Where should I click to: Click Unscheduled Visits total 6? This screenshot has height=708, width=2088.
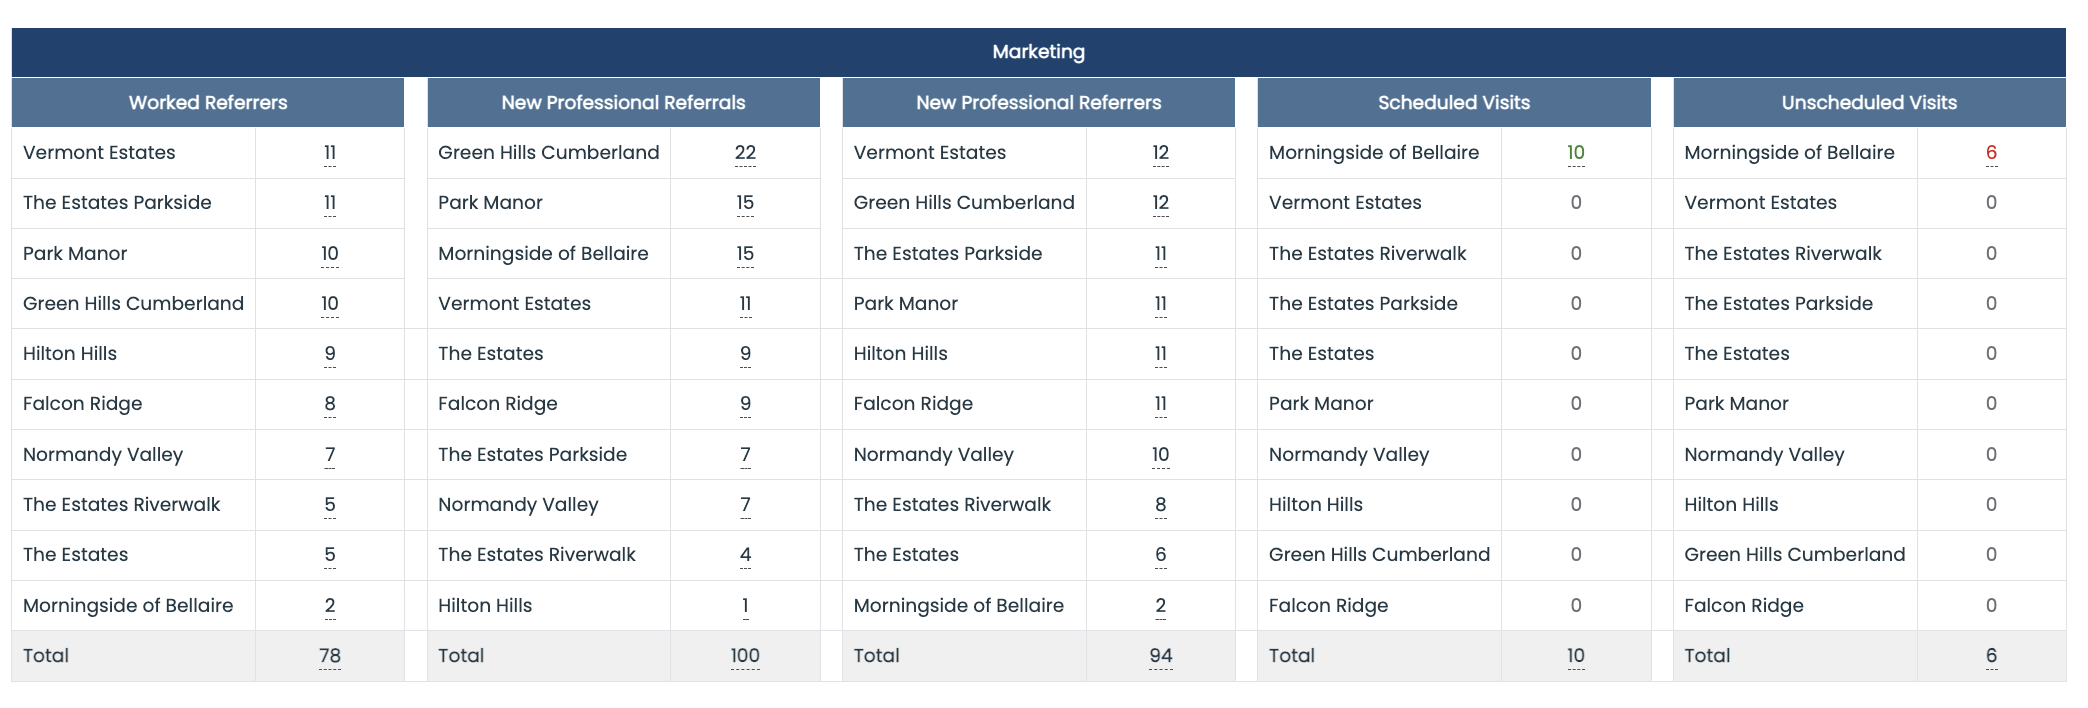click(x=1991, y=656)
